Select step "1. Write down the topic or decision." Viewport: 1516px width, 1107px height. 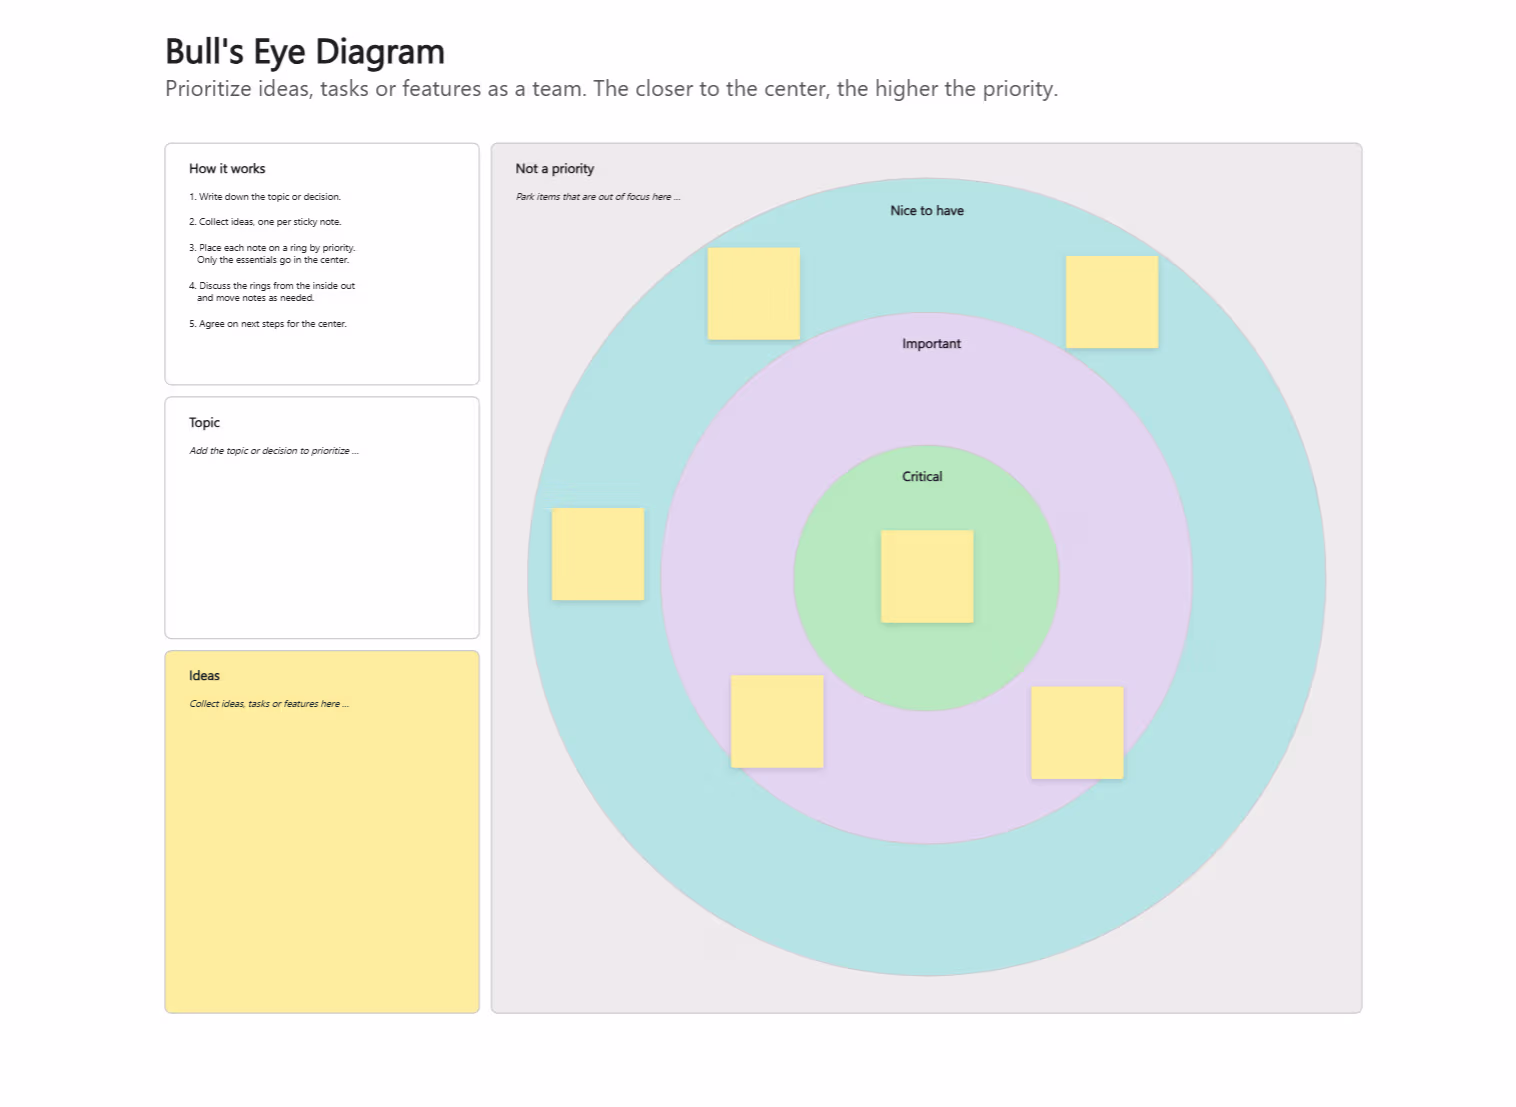[x=265, y=197]
